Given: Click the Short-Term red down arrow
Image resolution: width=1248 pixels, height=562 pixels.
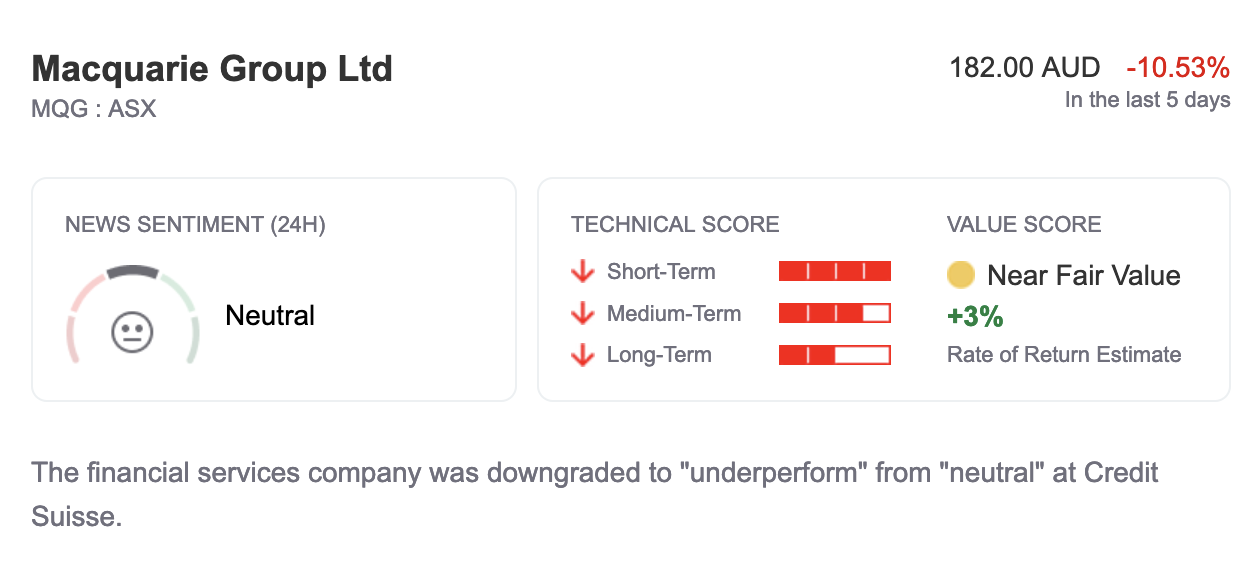Looking at the screenshot, I should tap(582, 272).
